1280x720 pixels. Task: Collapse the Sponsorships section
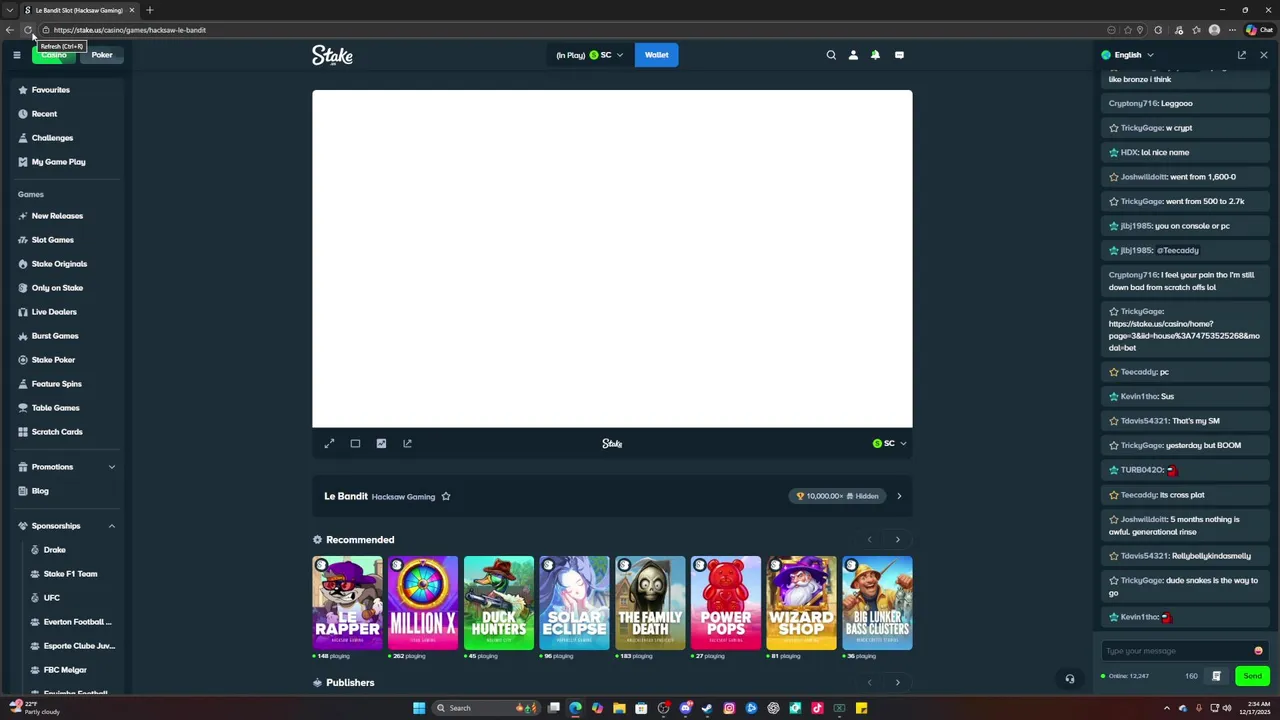coord(112,526)
